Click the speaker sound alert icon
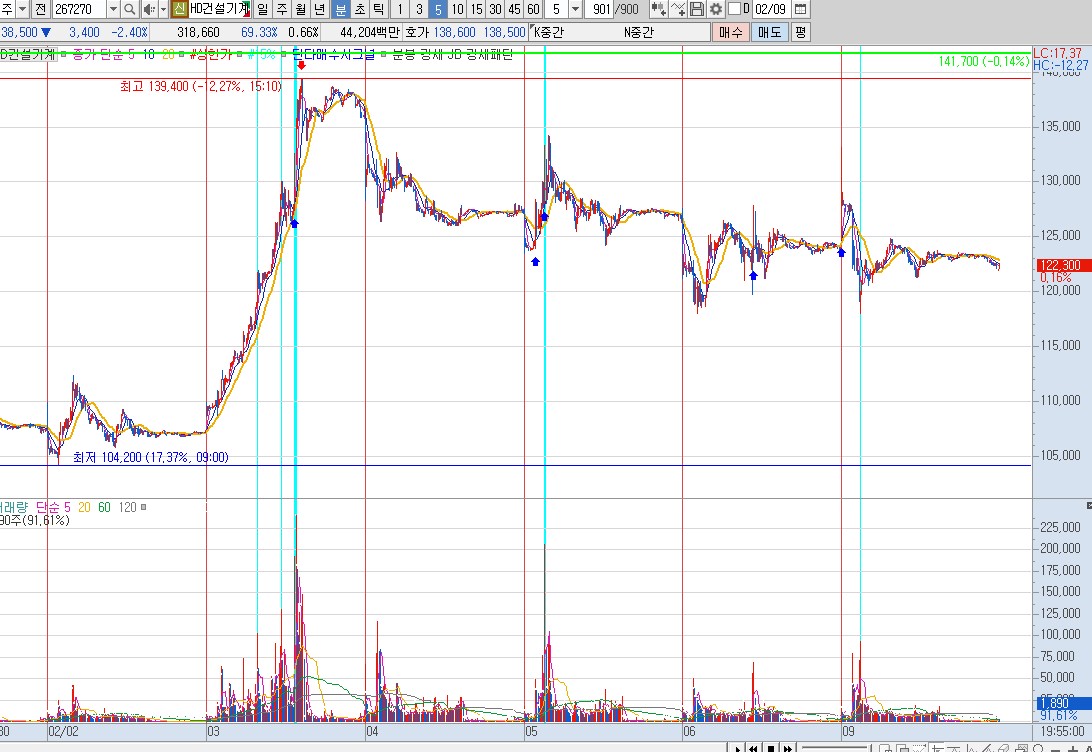 click(x=149, y=9)
